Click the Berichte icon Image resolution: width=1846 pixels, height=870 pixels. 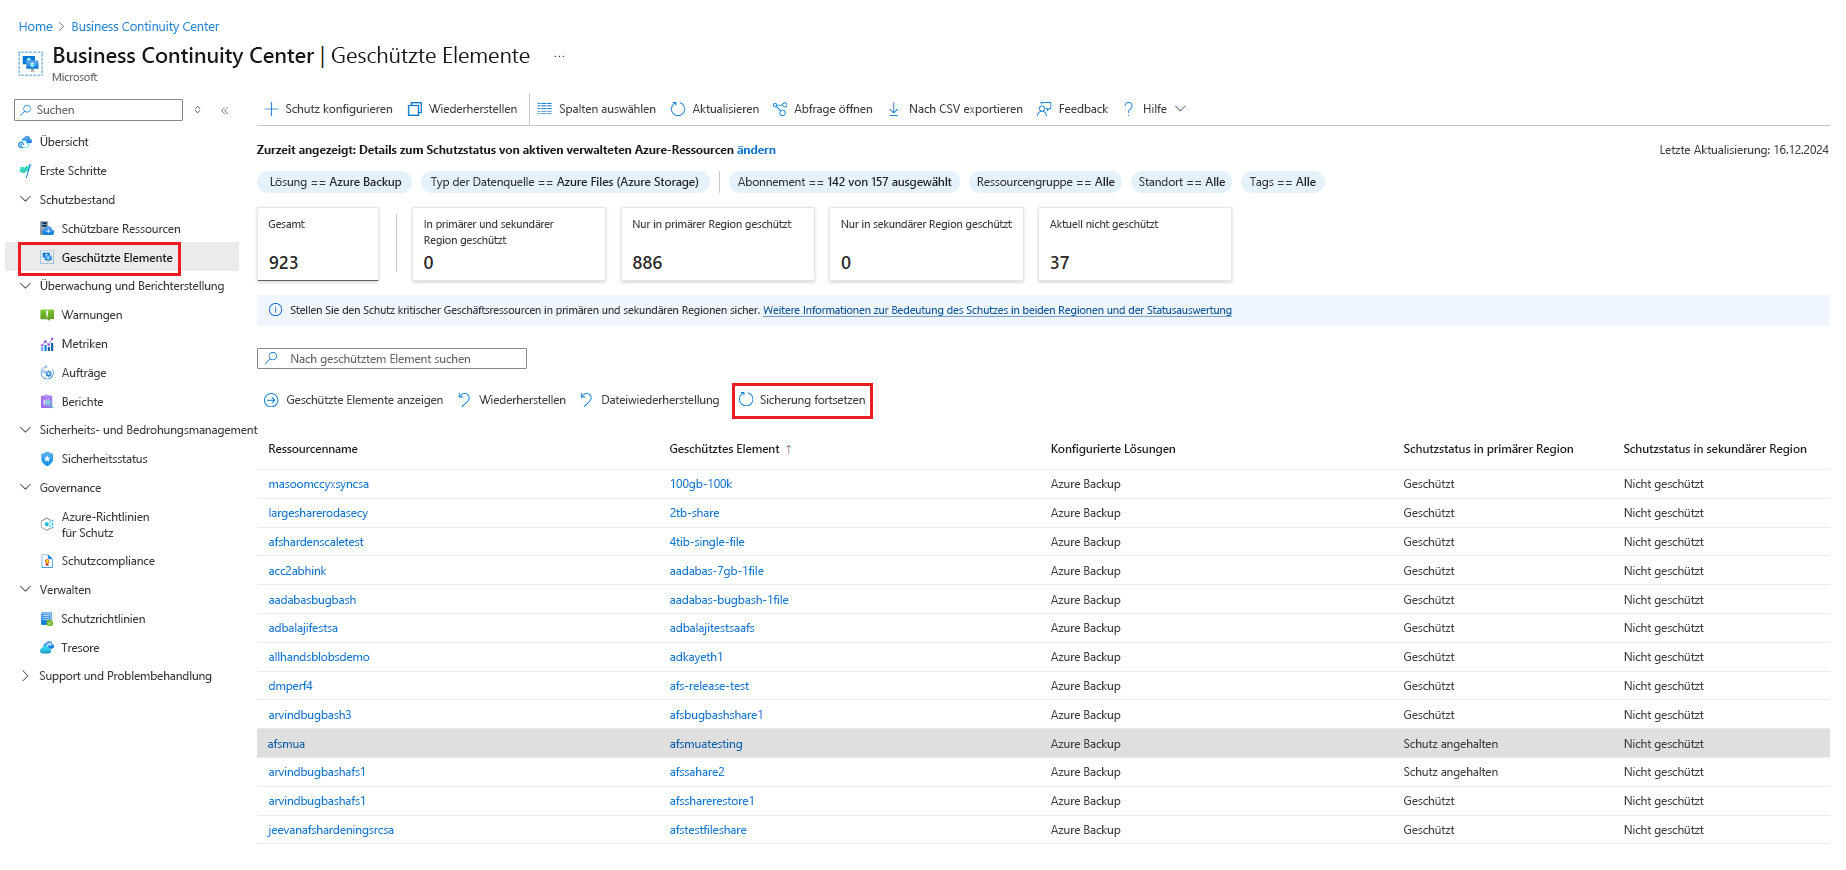[x=47, y=402]
